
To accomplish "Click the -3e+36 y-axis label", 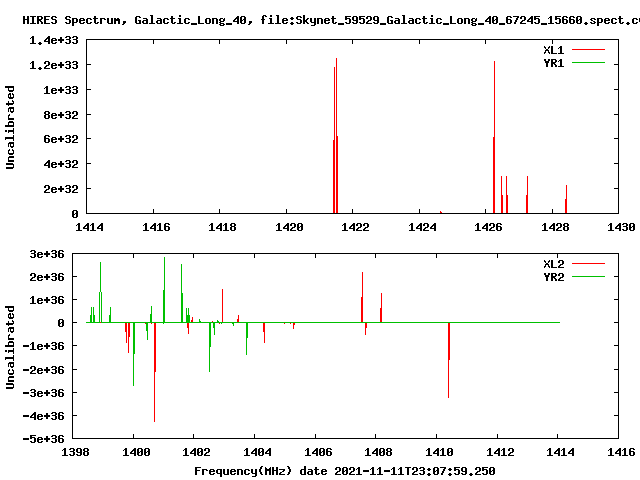I will tap(43, 393).
